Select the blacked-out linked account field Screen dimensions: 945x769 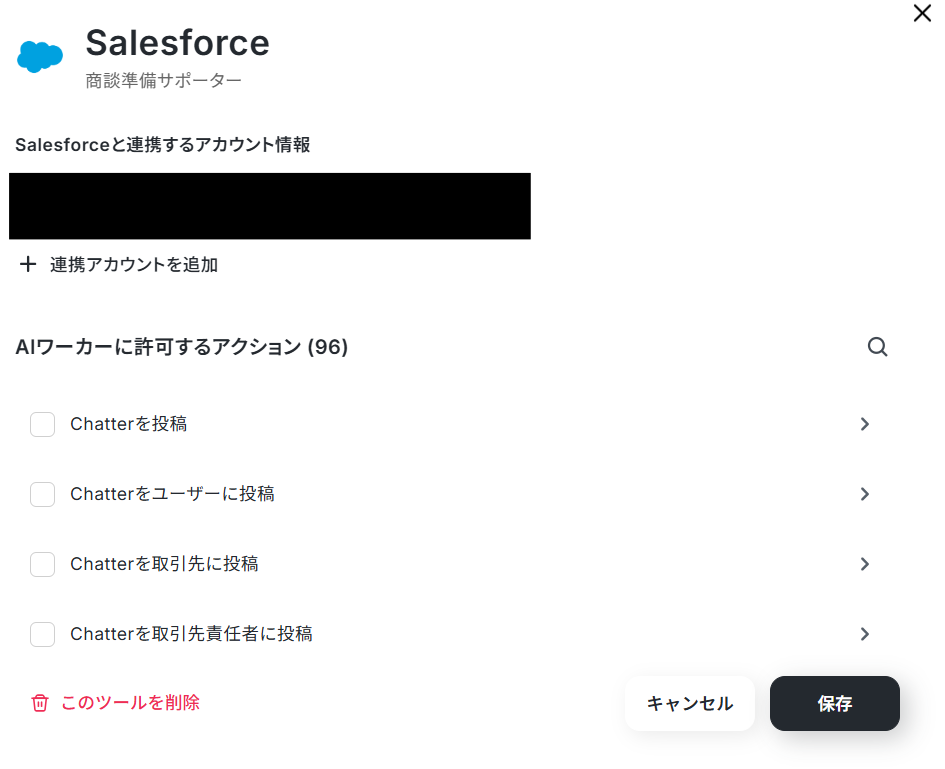(x=270, y=206)
